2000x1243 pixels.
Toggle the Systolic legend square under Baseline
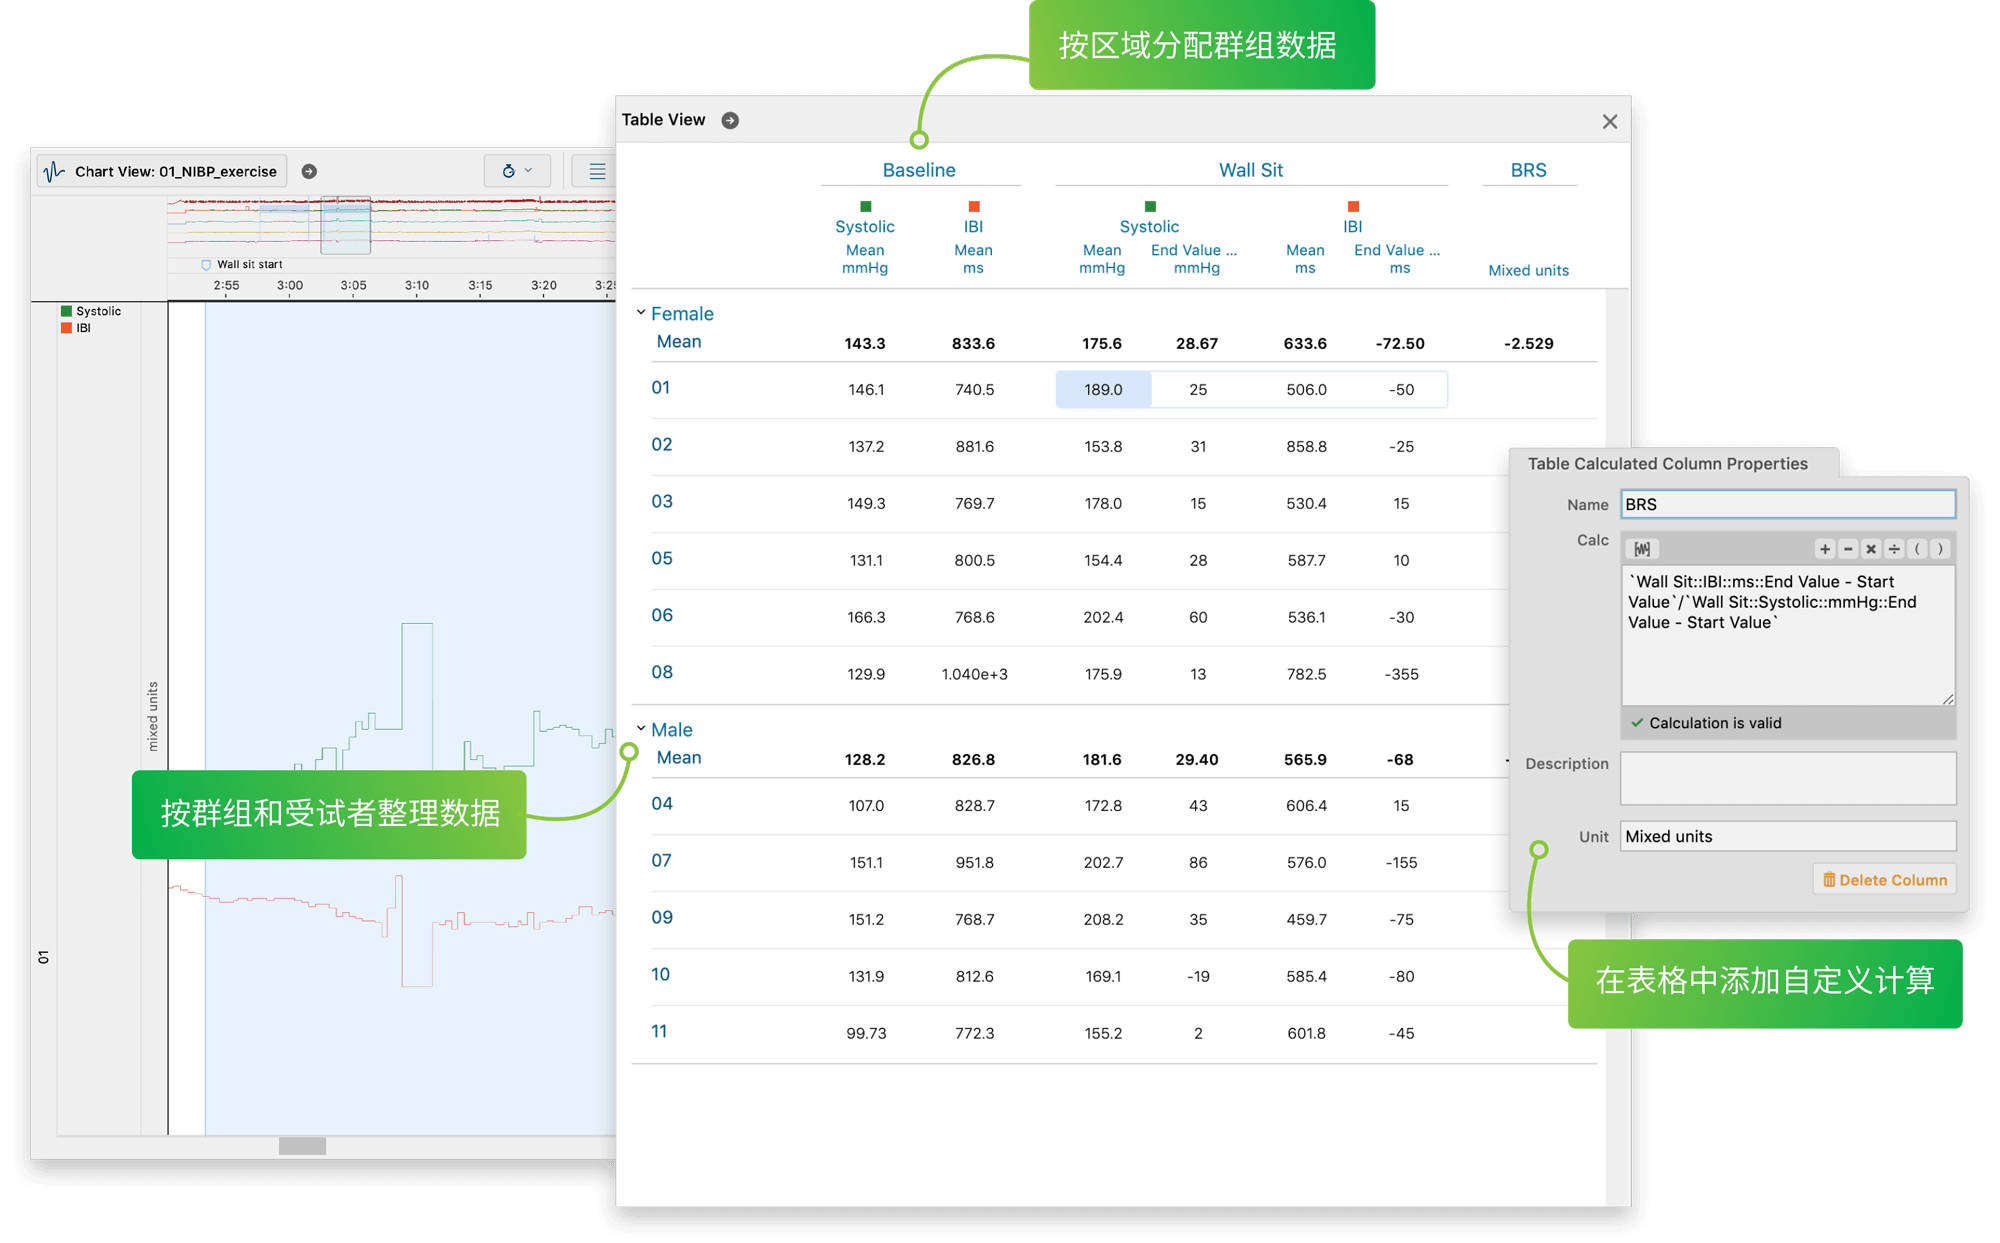[x=864, y=207]
